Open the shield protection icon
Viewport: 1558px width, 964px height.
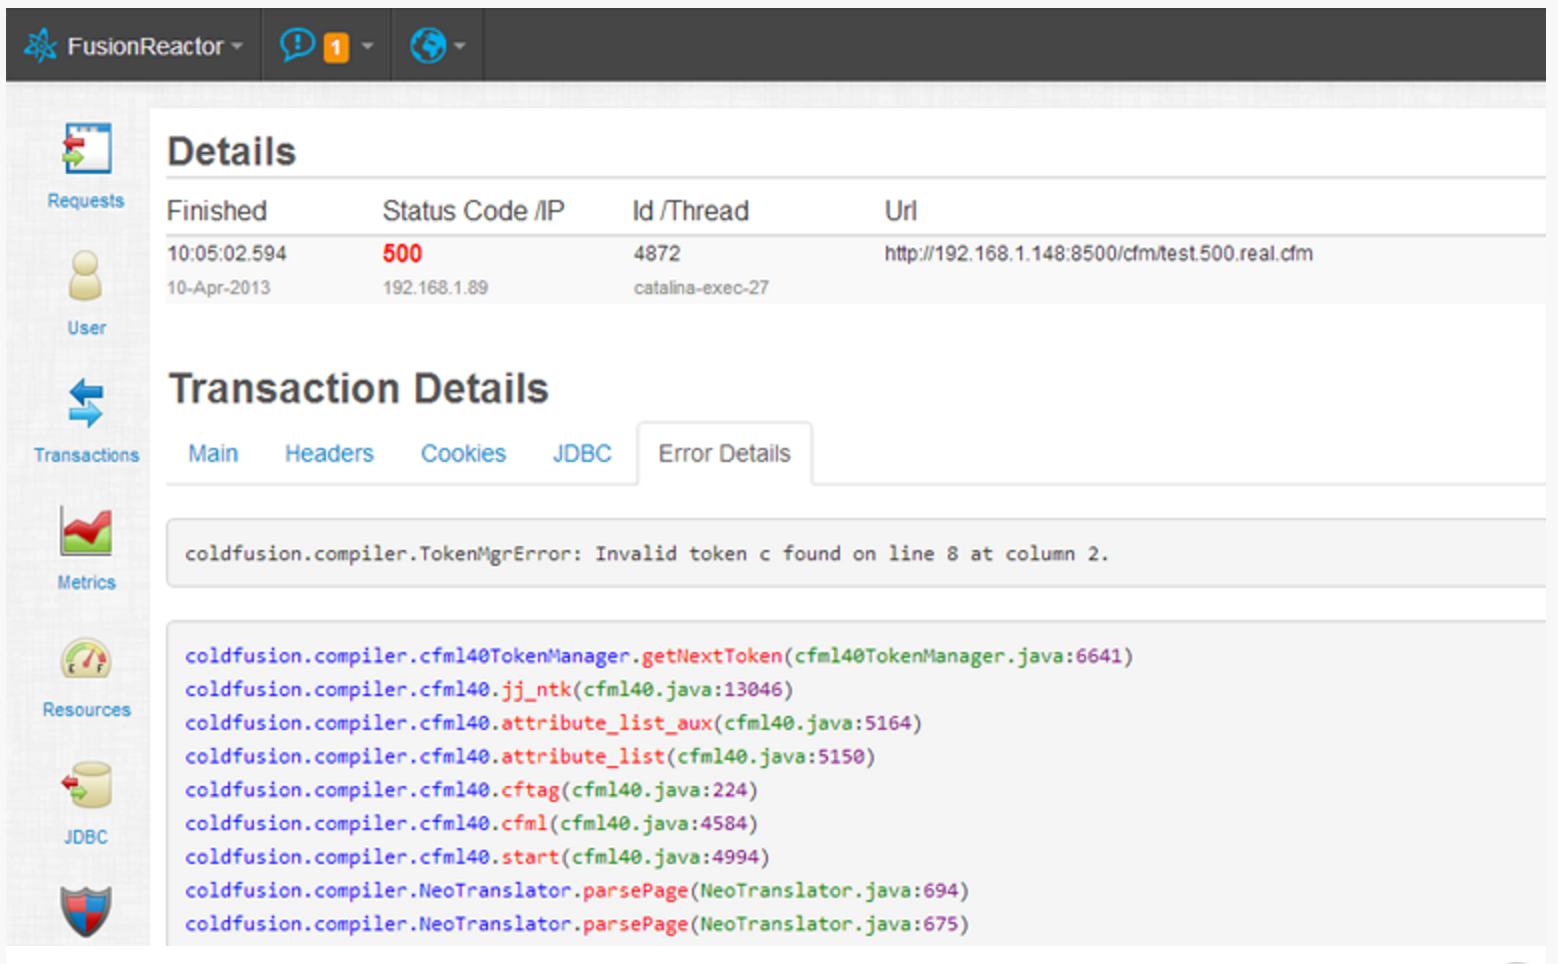(86, 910)
